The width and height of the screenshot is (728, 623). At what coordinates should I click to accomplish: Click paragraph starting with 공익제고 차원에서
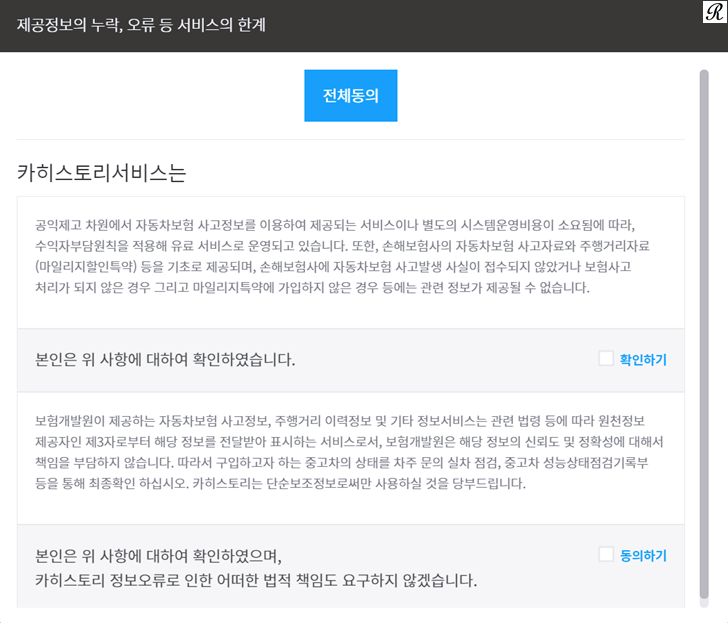click(x=342, y=256)
